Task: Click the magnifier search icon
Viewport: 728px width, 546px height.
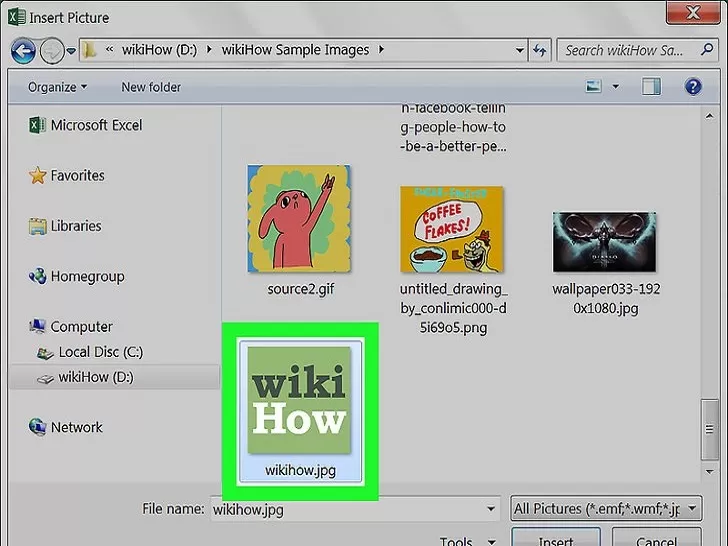Action: pyautogui.click(x=707, y=49)
